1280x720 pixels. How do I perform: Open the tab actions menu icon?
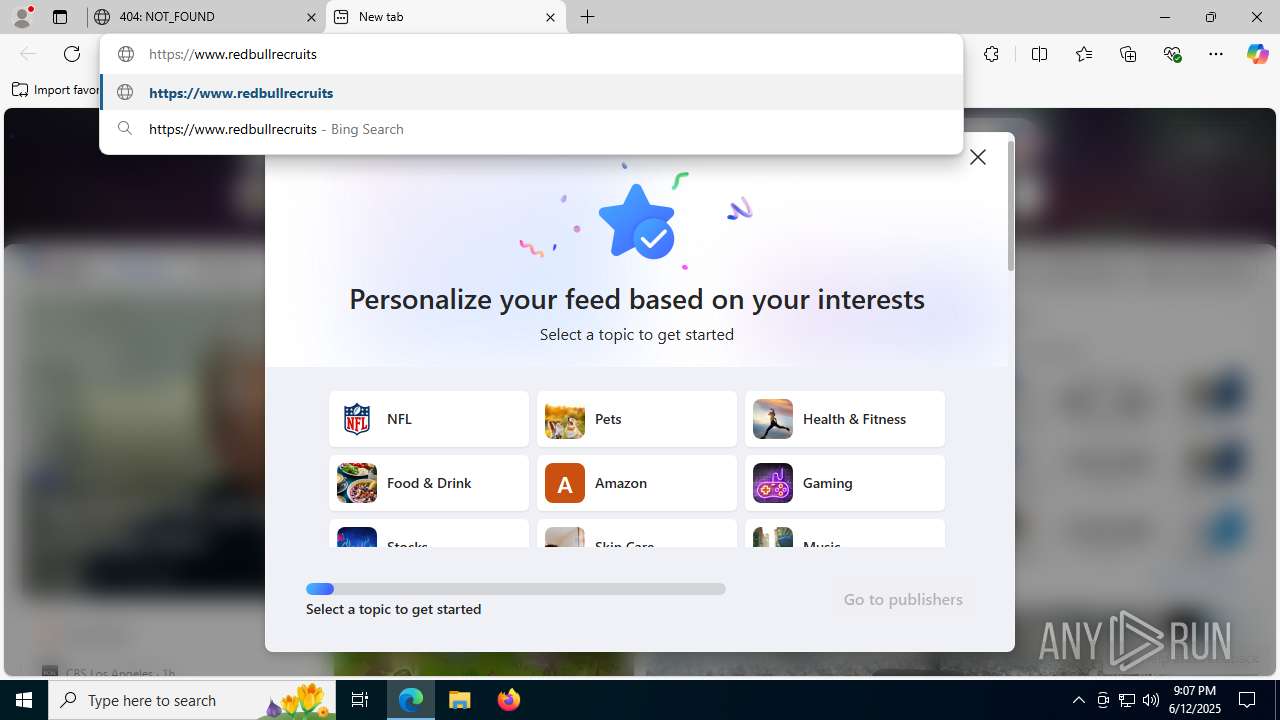click(x=60, y=17)
